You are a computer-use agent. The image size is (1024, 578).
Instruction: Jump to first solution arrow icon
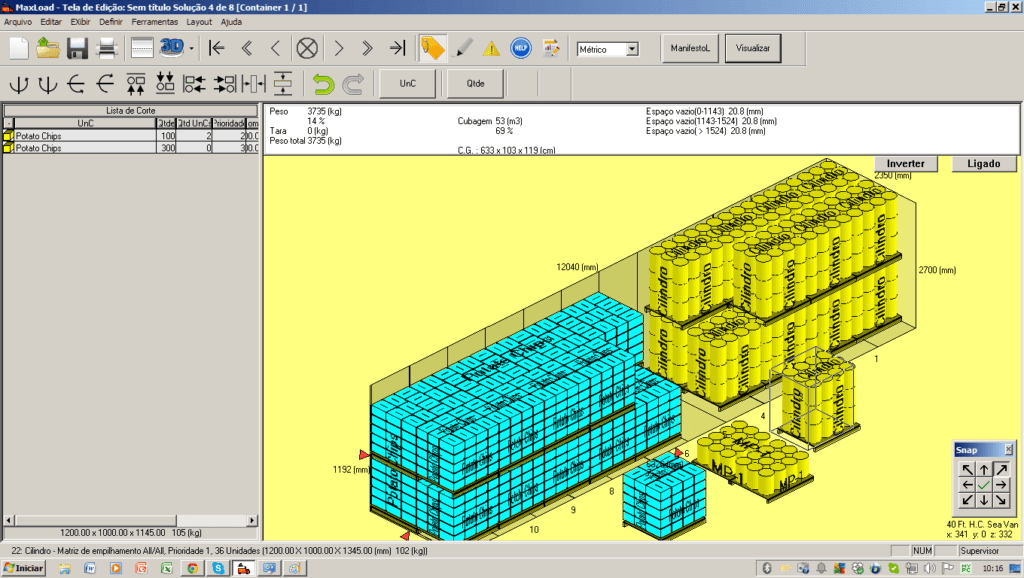[x=216, y=47]
